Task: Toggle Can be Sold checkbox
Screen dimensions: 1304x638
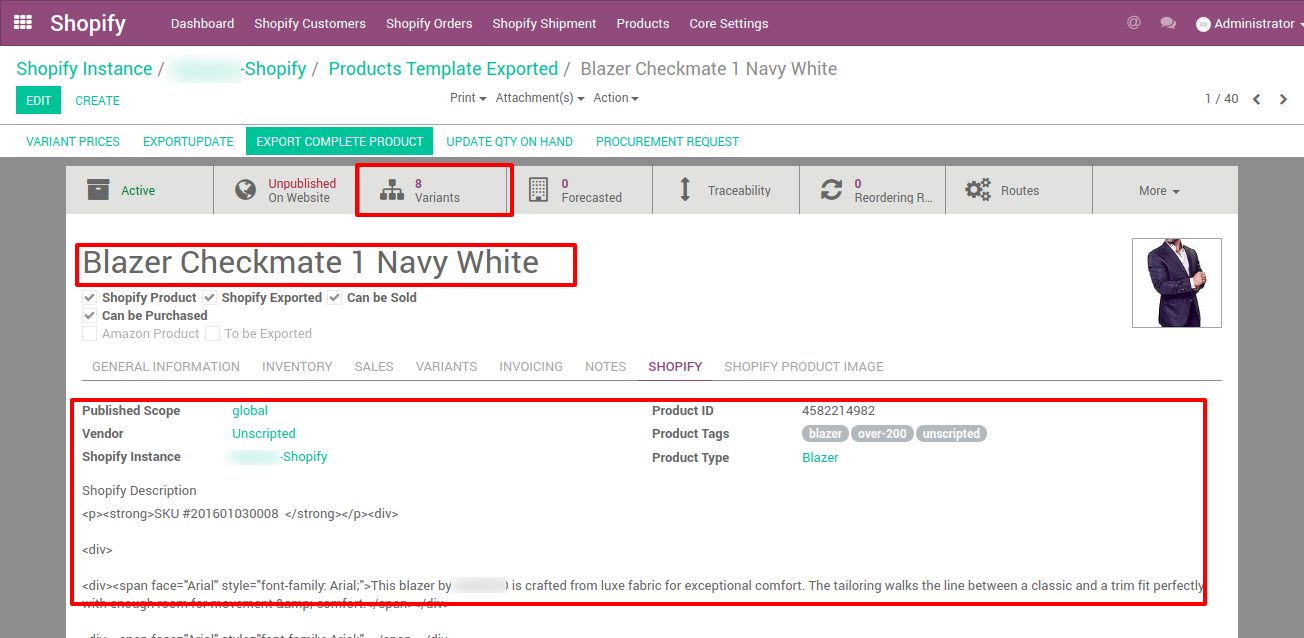Action: point(334,298)
